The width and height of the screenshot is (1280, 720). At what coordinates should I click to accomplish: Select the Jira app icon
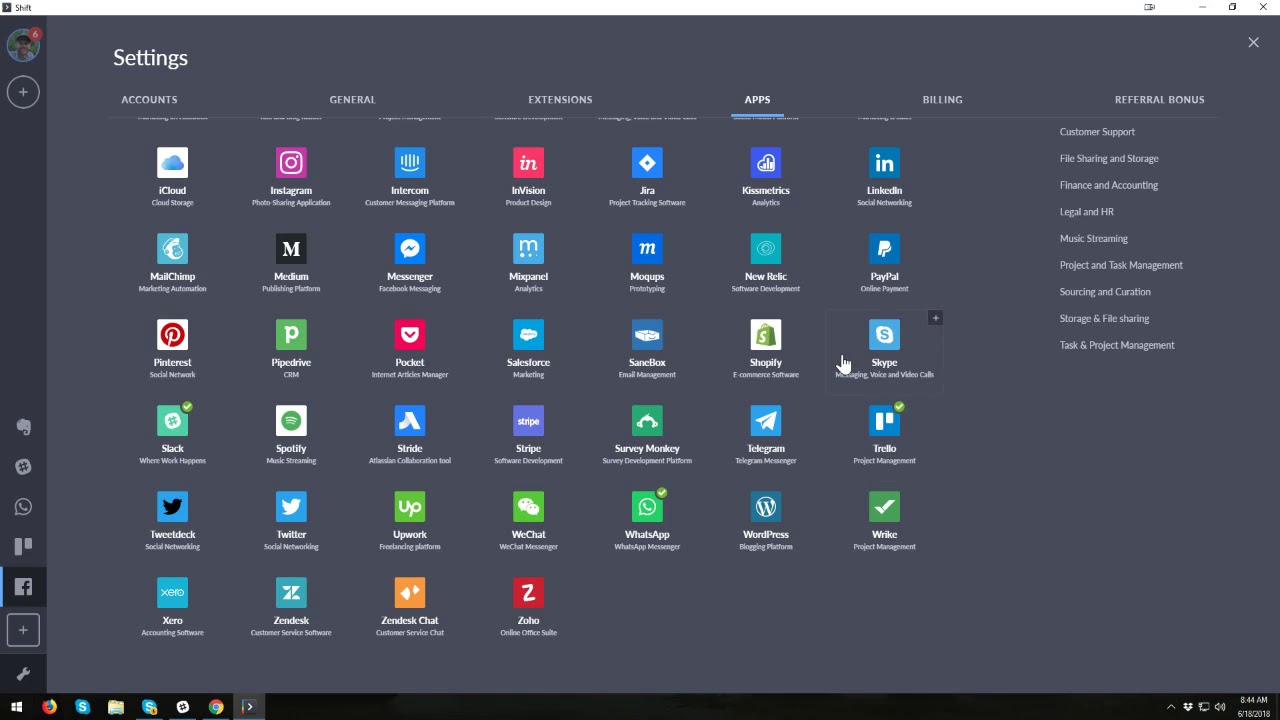pyautogui.click(x=647, y=163)
